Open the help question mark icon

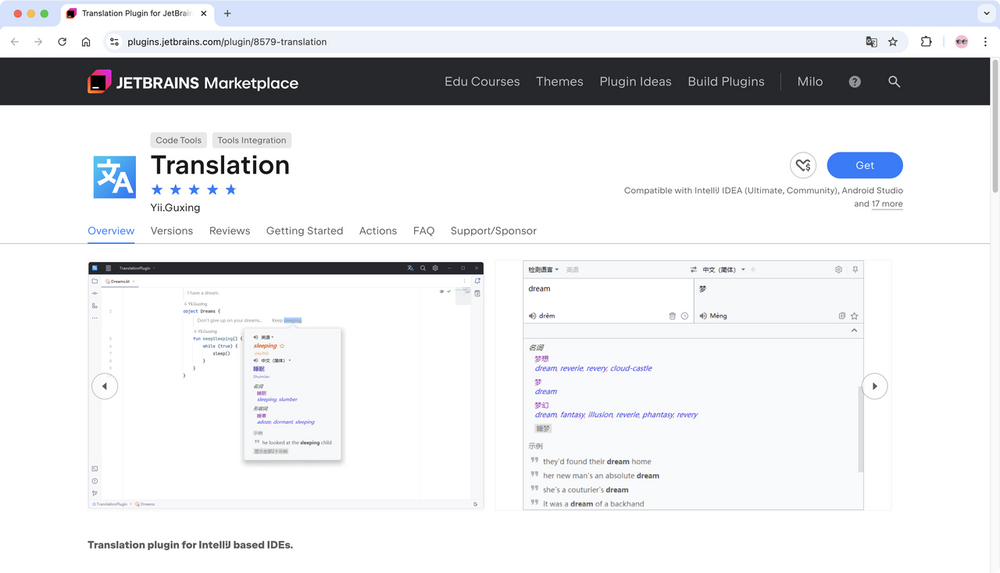[x=854, y=82]
